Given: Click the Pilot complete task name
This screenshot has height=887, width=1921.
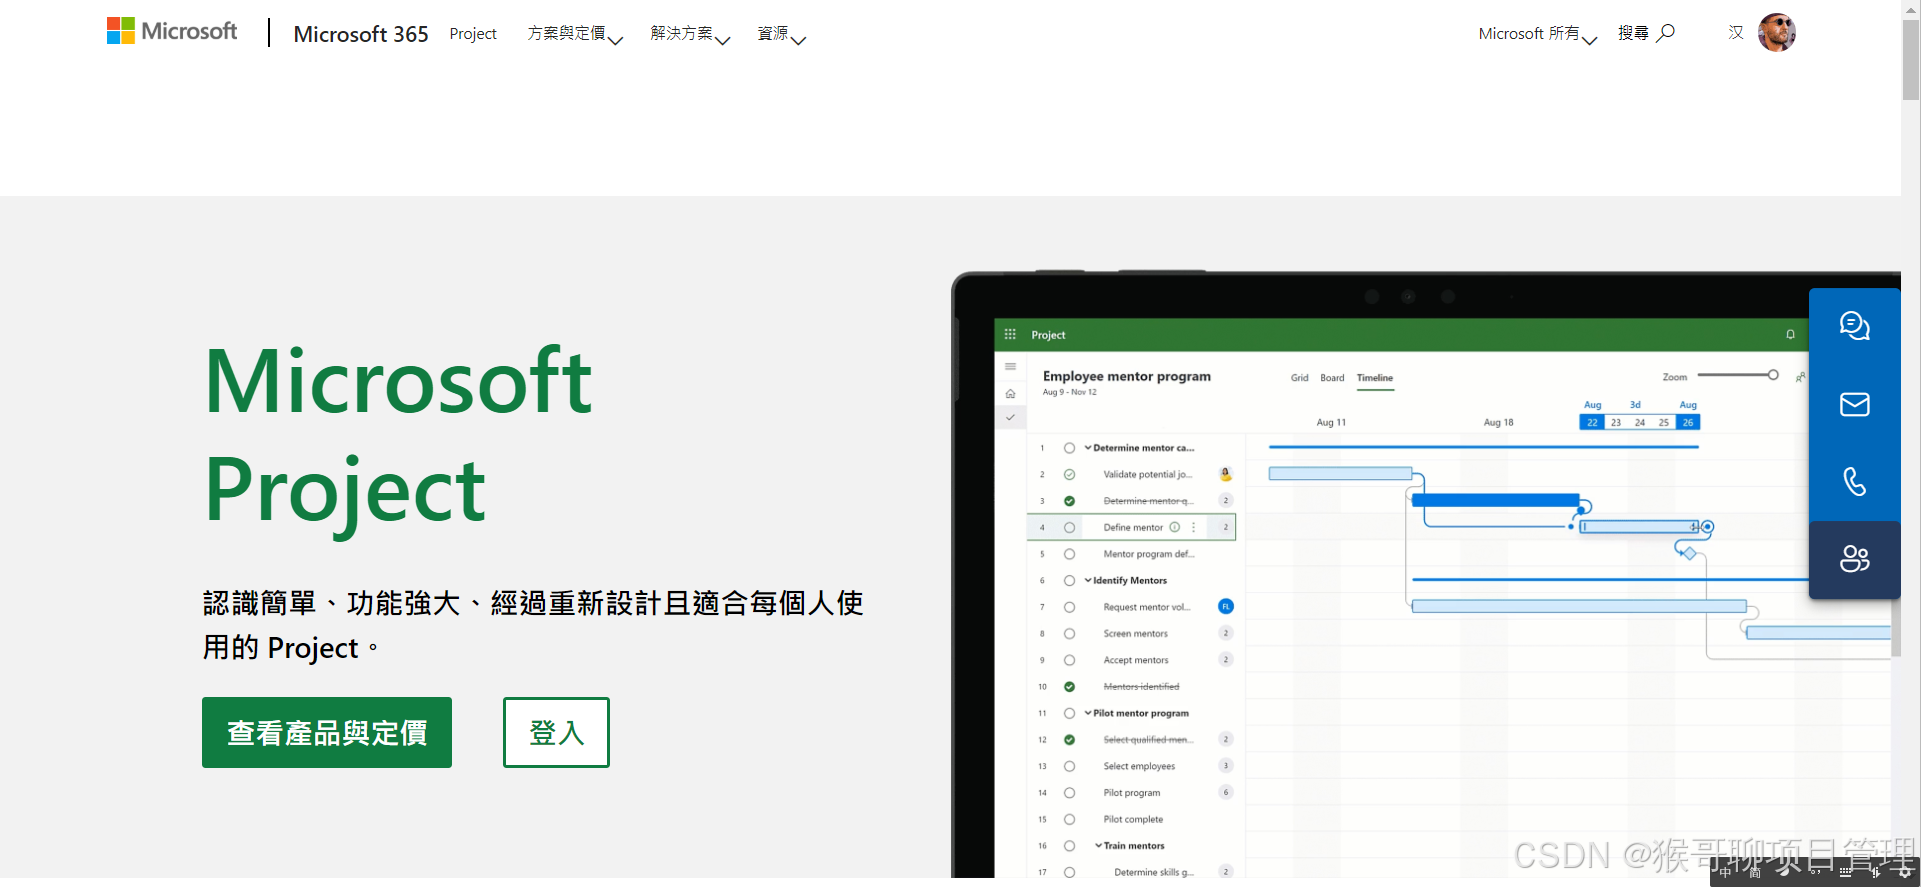Looking at the screenshot, I should click(1133, 819).
